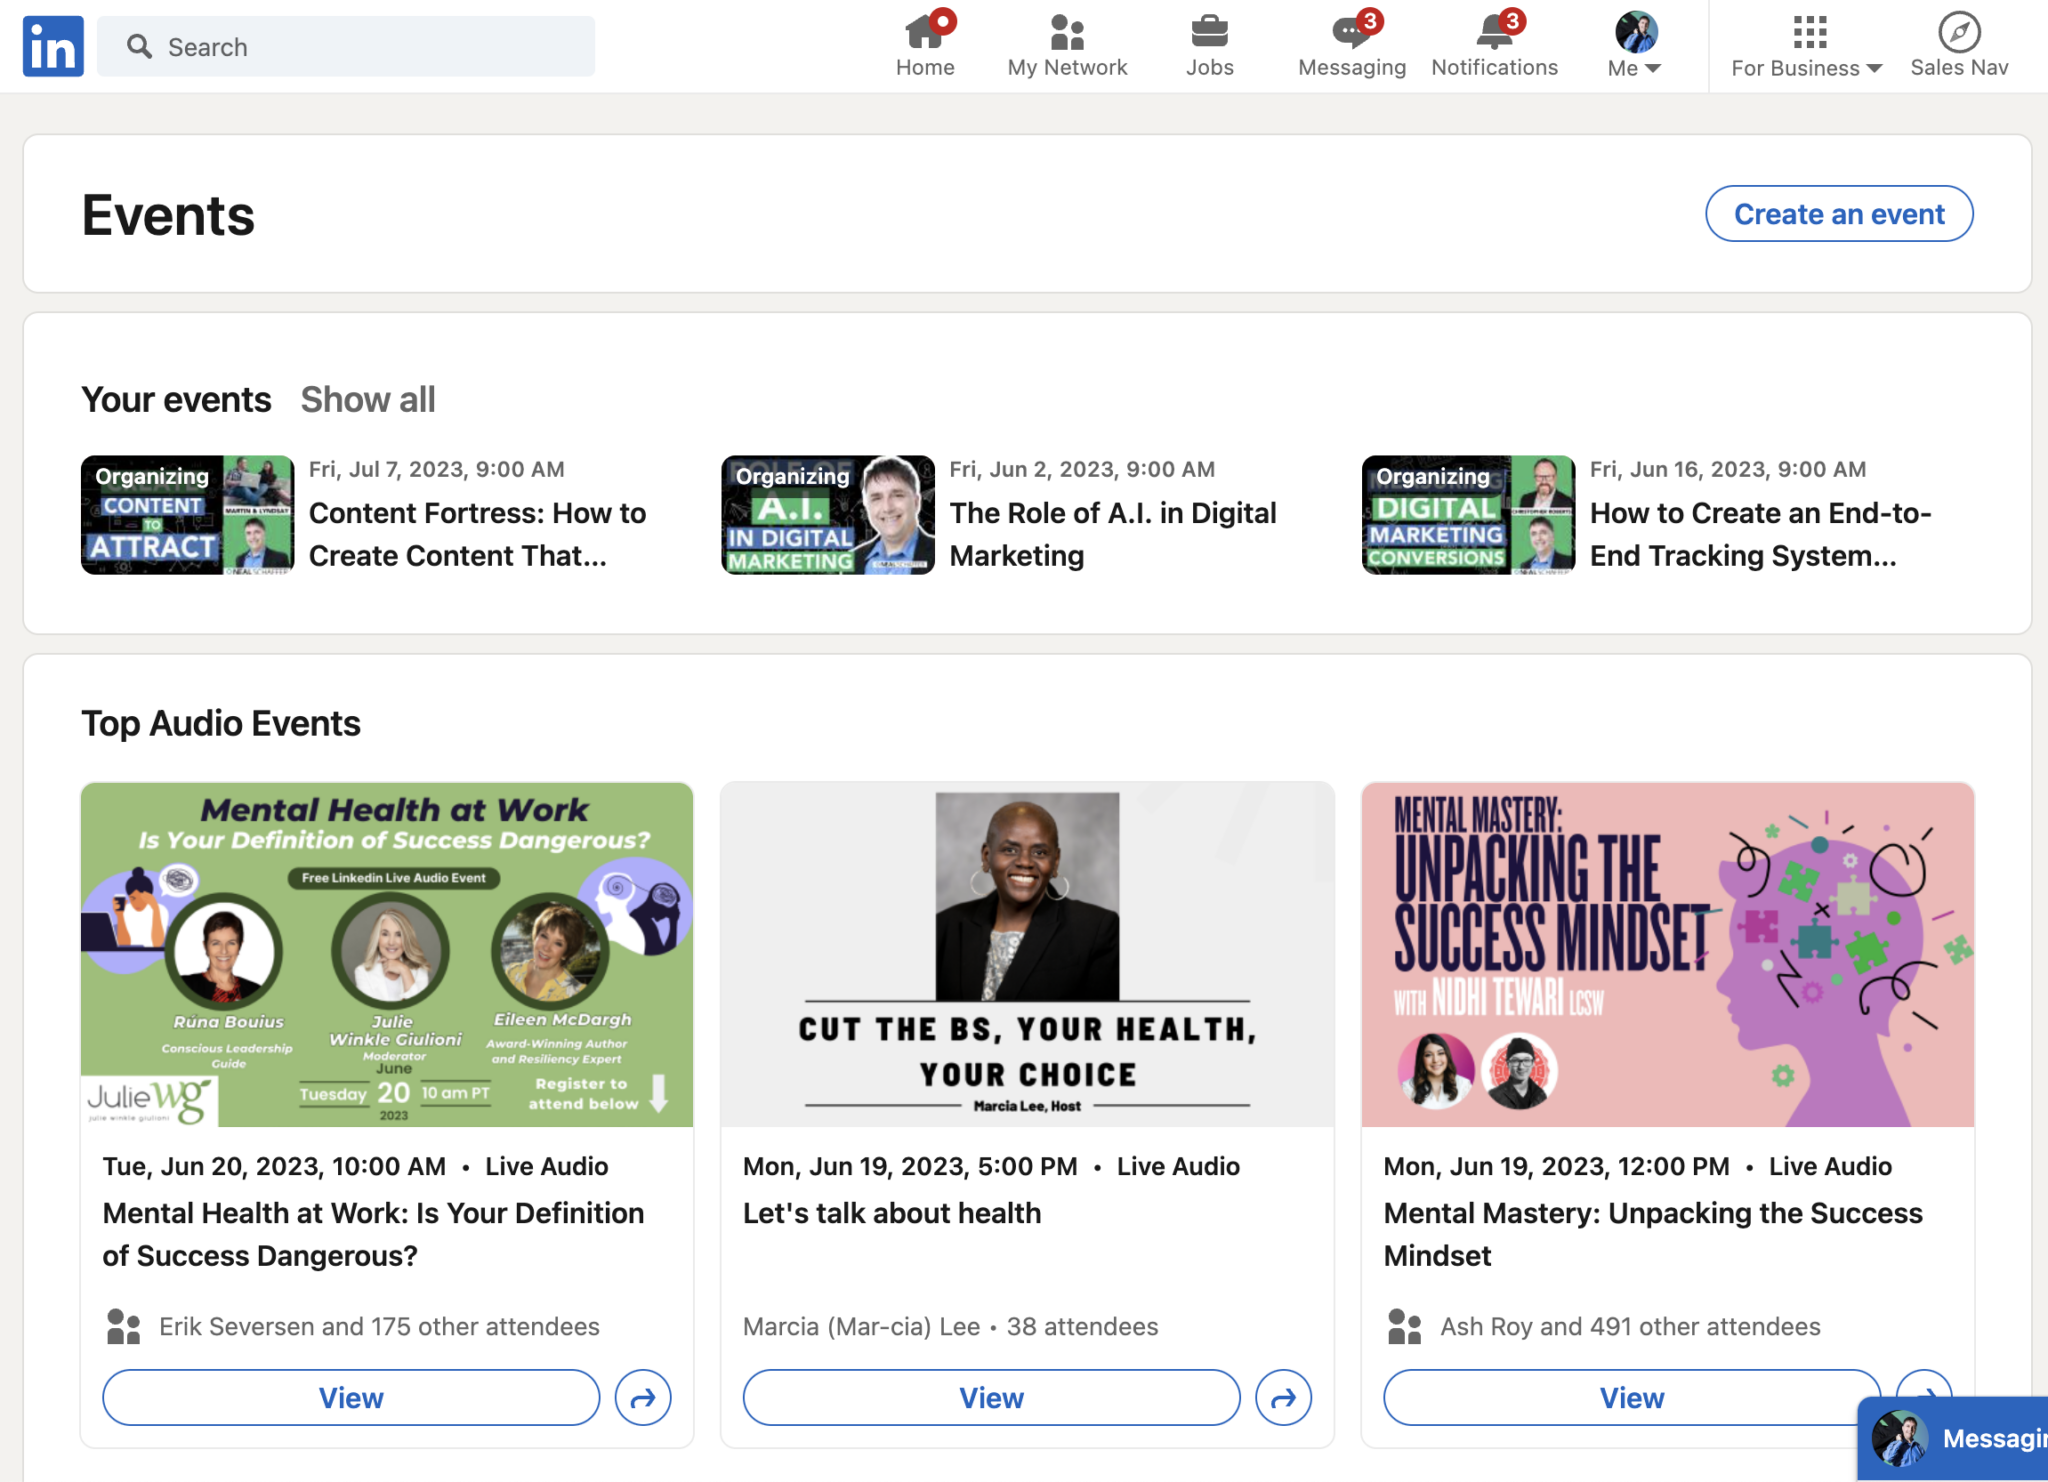Click attendees icon next to Ash Roy

pos(1404,1326)
